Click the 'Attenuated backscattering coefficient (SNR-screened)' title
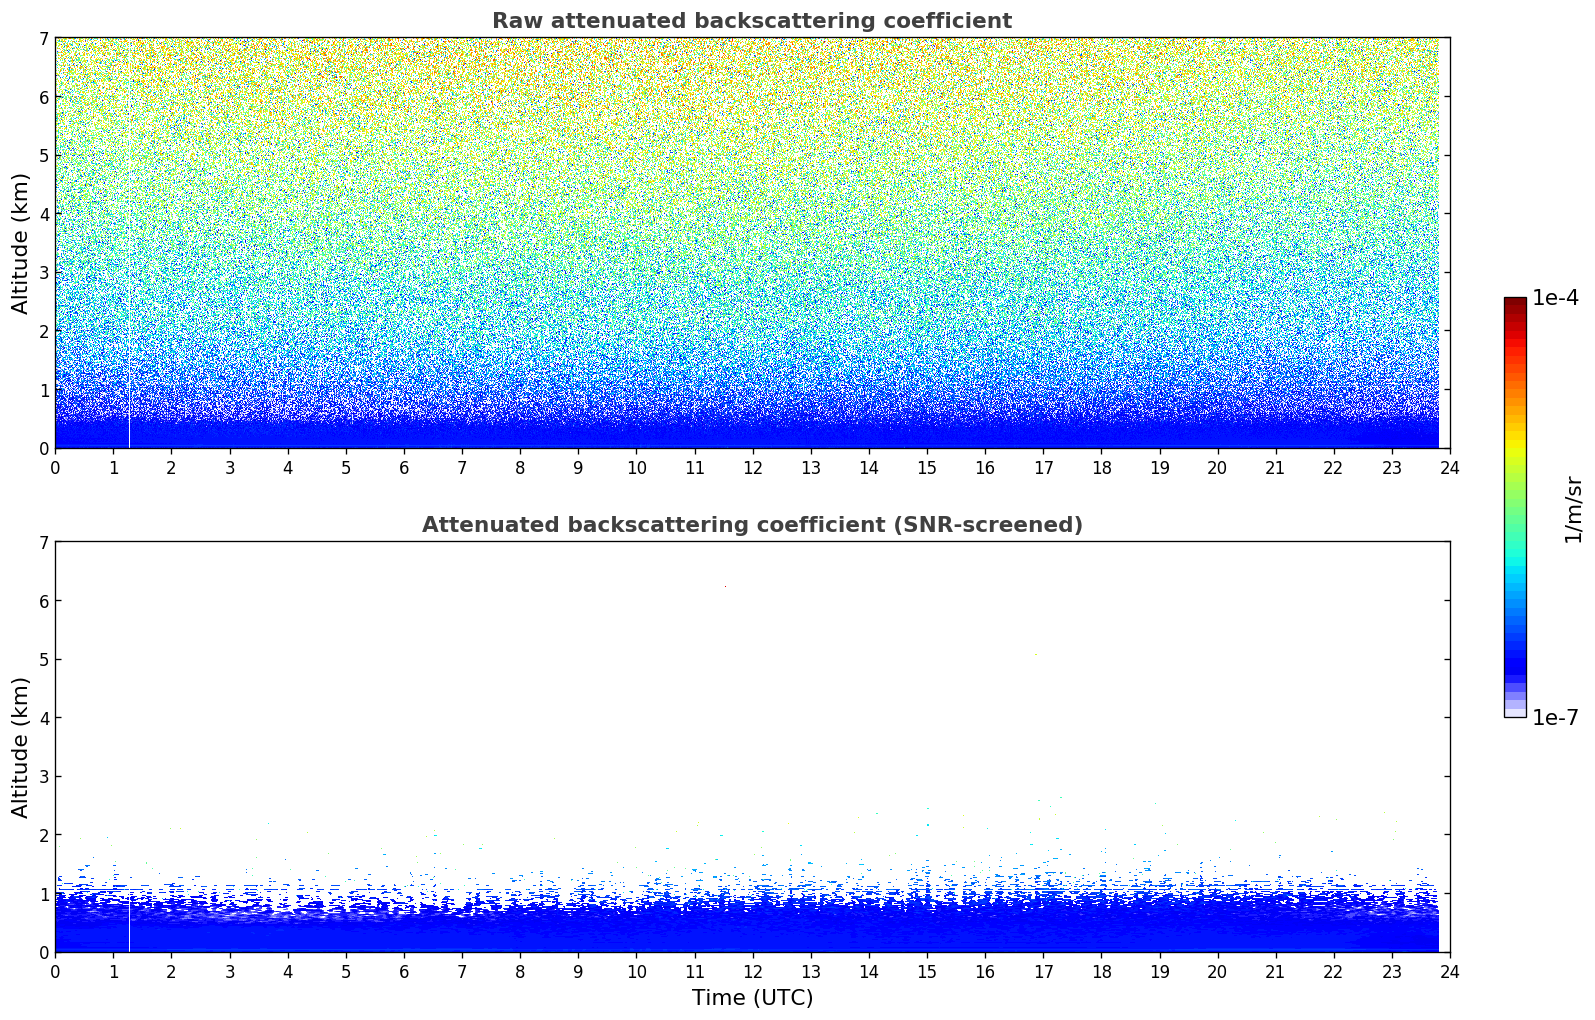This screenshot has width=1595, height=1020. tap(752, 525)
